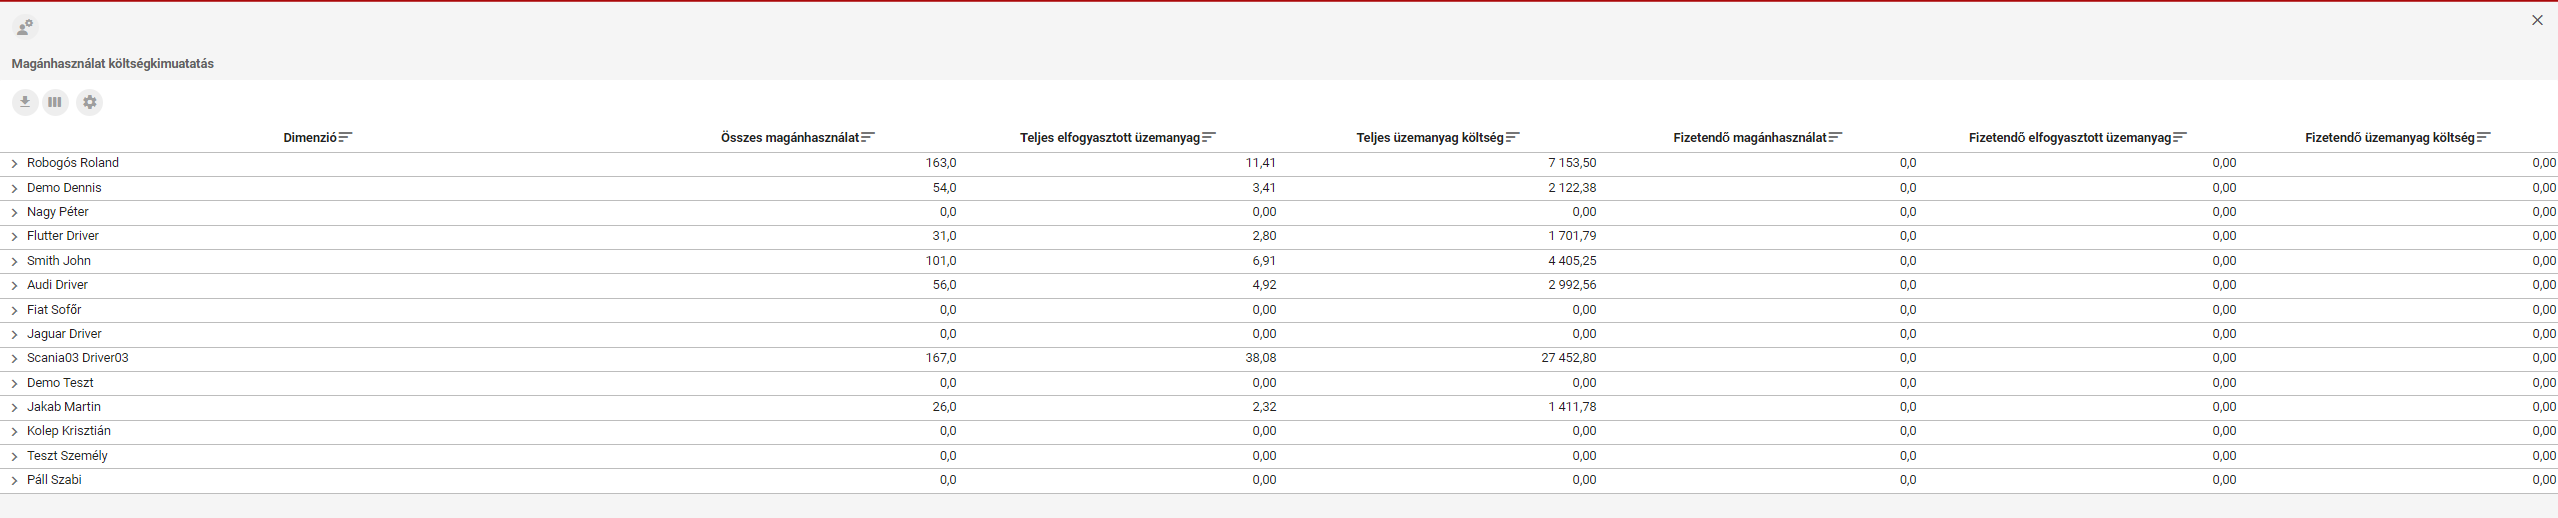This screenshot has height=518, width=2558.
Task: Expand the Smith John row
Action: click(x=14, y=261)
